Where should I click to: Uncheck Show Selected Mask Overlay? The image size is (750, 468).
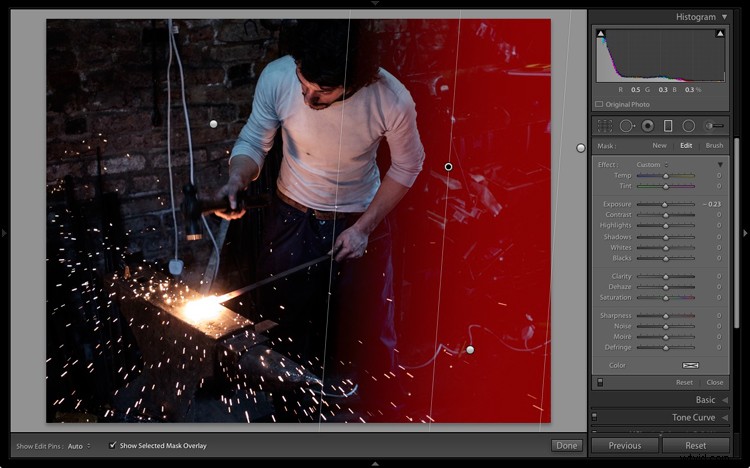112,445
